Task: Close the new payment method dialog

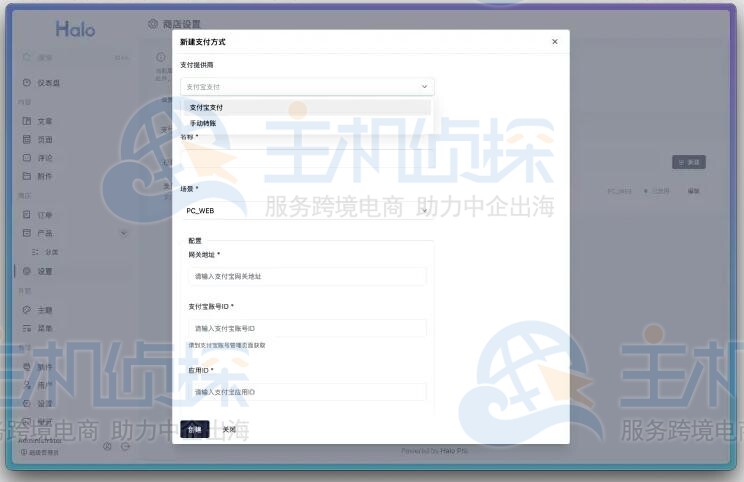Action: coord(554,42)
